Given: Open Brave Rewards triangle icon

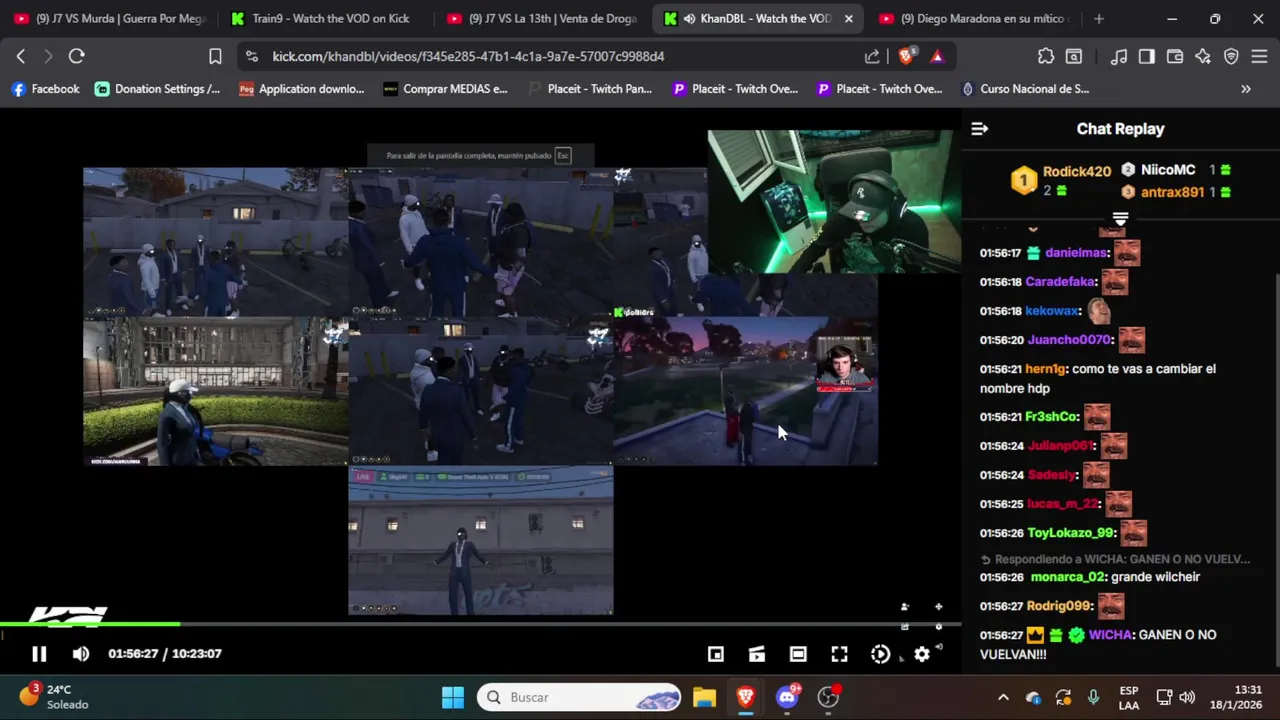Looking at the screenshot, I should 937,56.
